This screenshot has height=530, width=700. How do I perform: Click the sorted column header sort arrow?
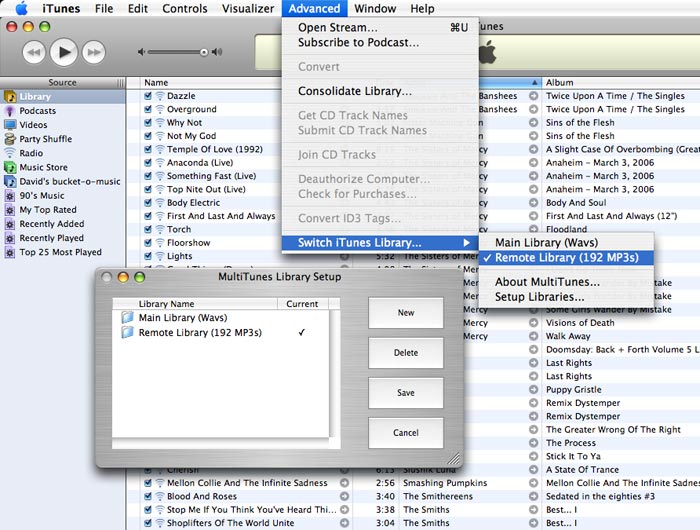(534, 82)
